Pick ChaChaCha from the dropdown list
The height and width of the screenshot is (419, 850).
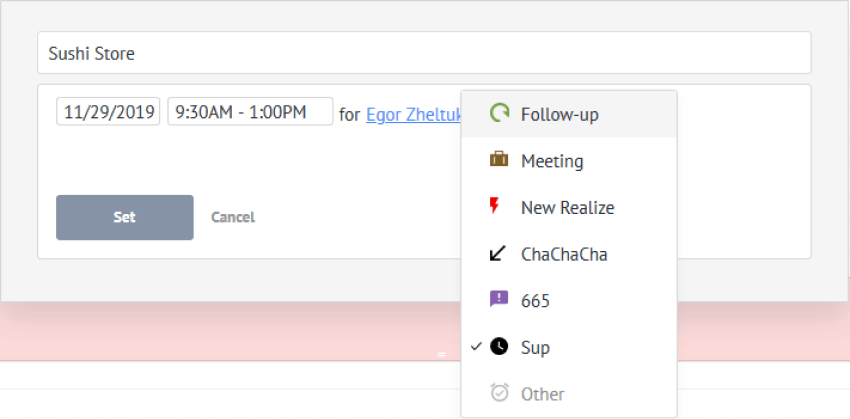click(569, 254)
